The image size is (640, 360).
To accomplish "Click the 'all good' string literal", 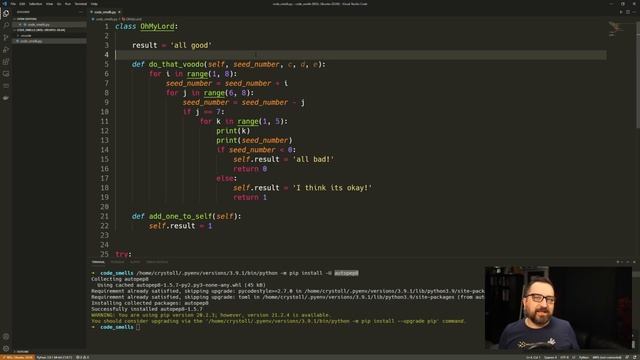I will click(191, 45).
